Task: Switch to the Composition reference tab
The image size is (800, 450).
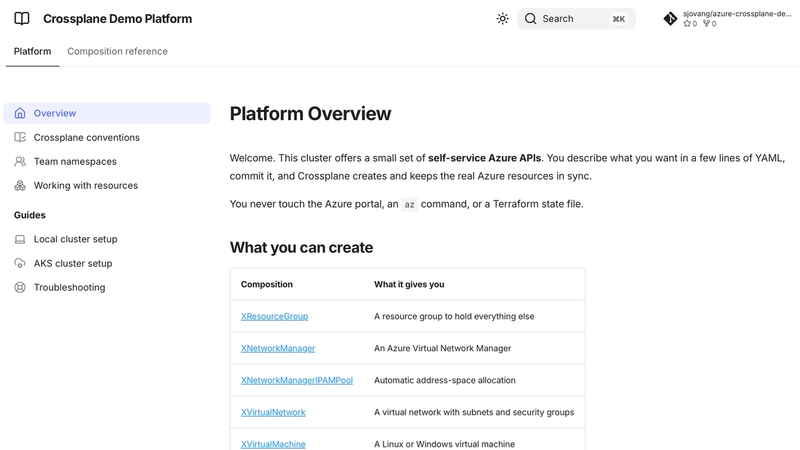Action: point(117,52)
